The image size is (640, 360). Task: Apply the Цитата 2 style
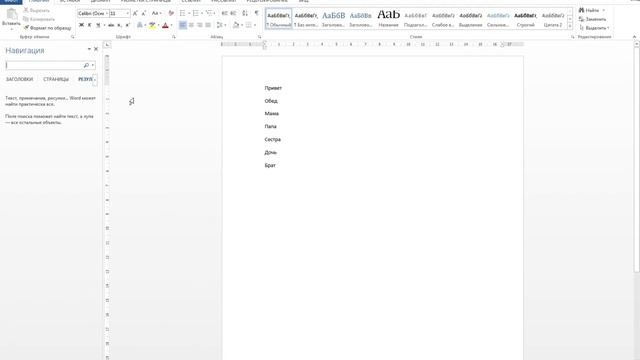[553, 19]
